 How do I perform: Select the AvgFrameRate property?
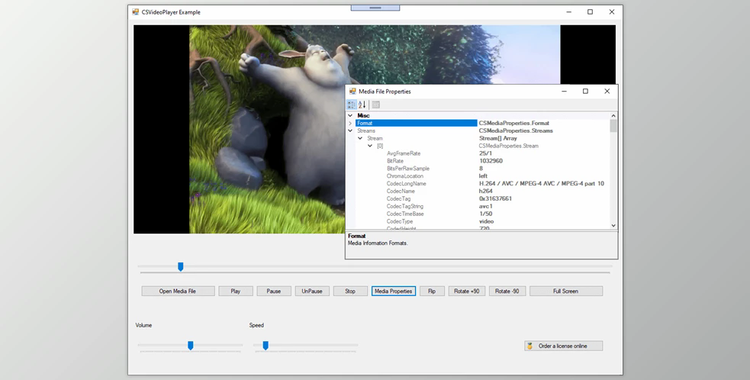(404, 154)
